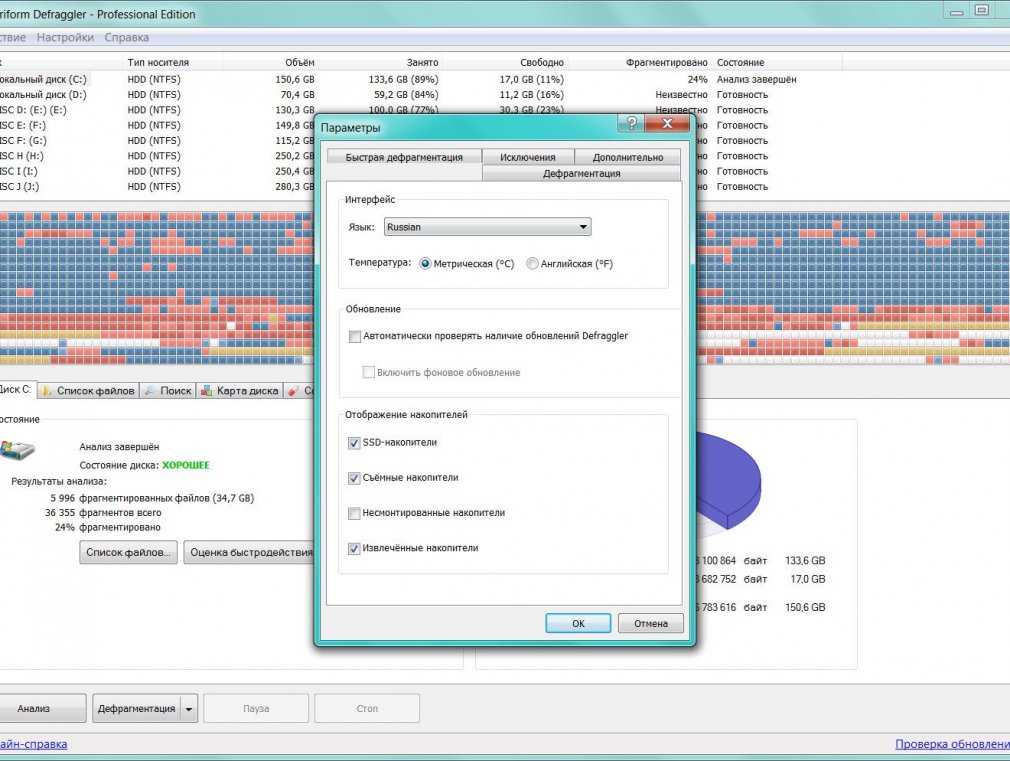
Task: Click the 133,6 GB (89%) used space cell
Action: click(x=403, y=79)
